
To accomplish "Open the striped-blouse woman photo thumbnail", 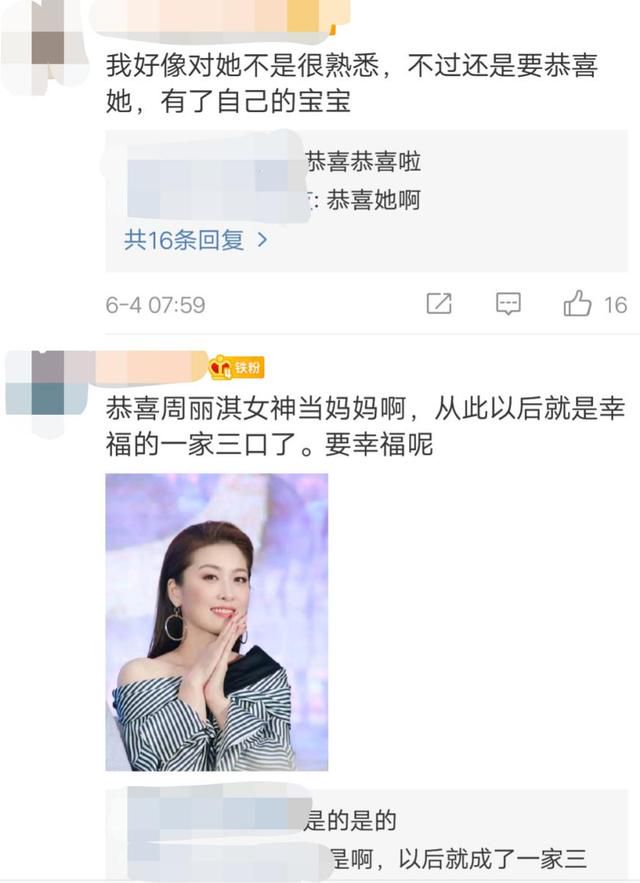I will click(x=217, y=622).
